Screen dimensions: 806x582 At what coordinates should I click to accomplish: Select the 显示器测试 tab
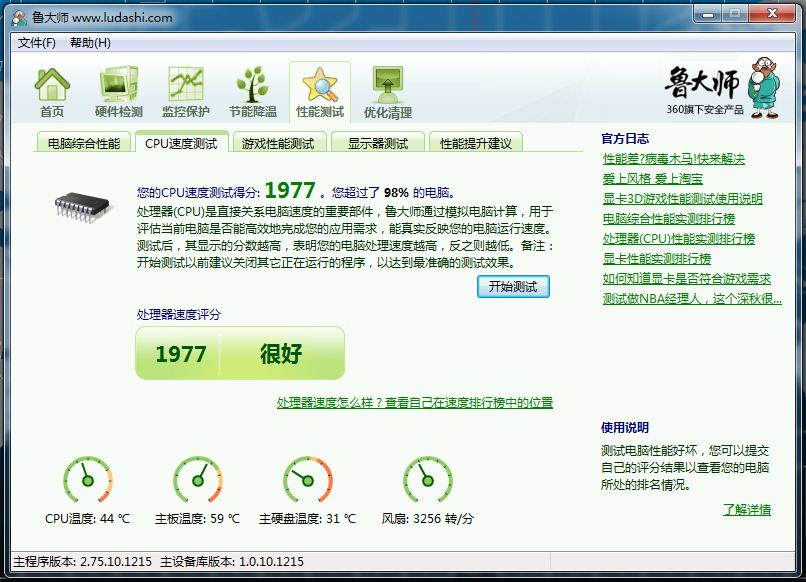(x=377, y=143)
